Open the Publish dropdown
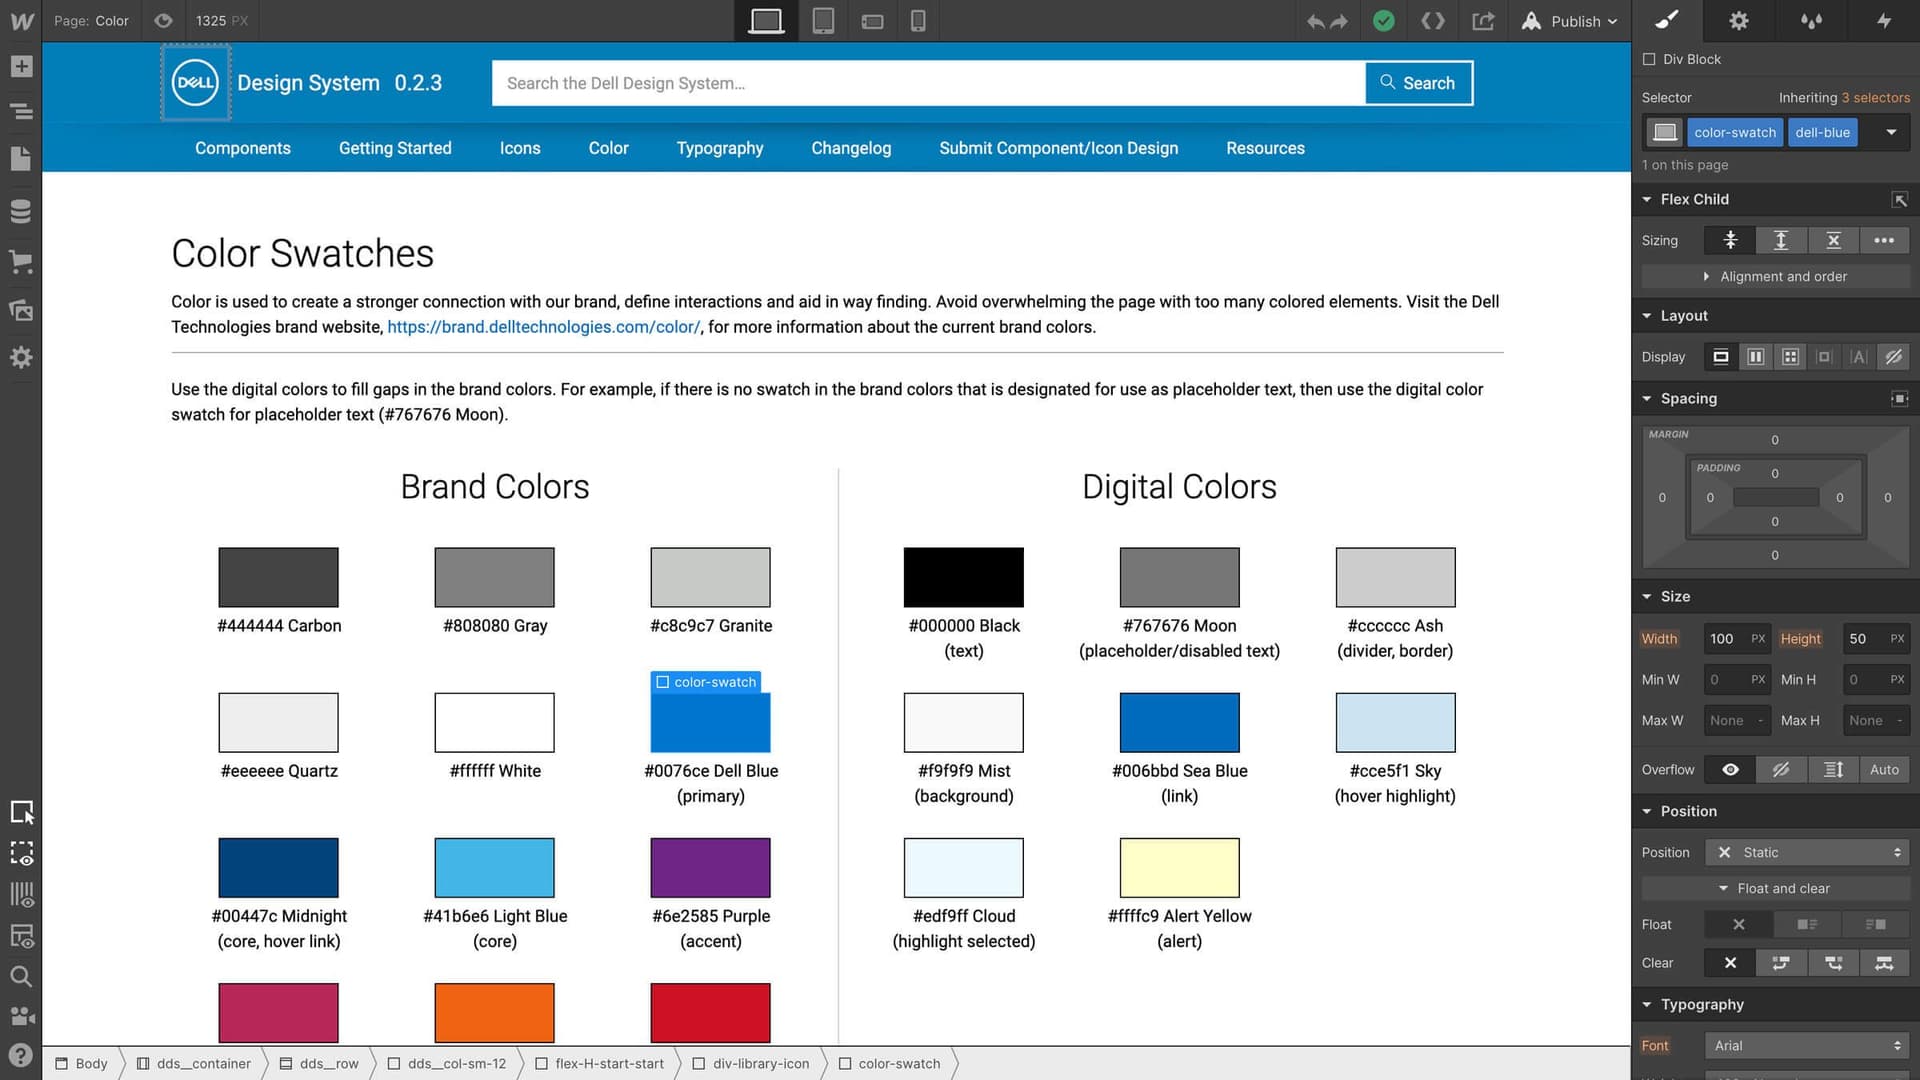Image resolution: width=1920 pixels, height=1080 pixels. click(x=1569, y=21)
